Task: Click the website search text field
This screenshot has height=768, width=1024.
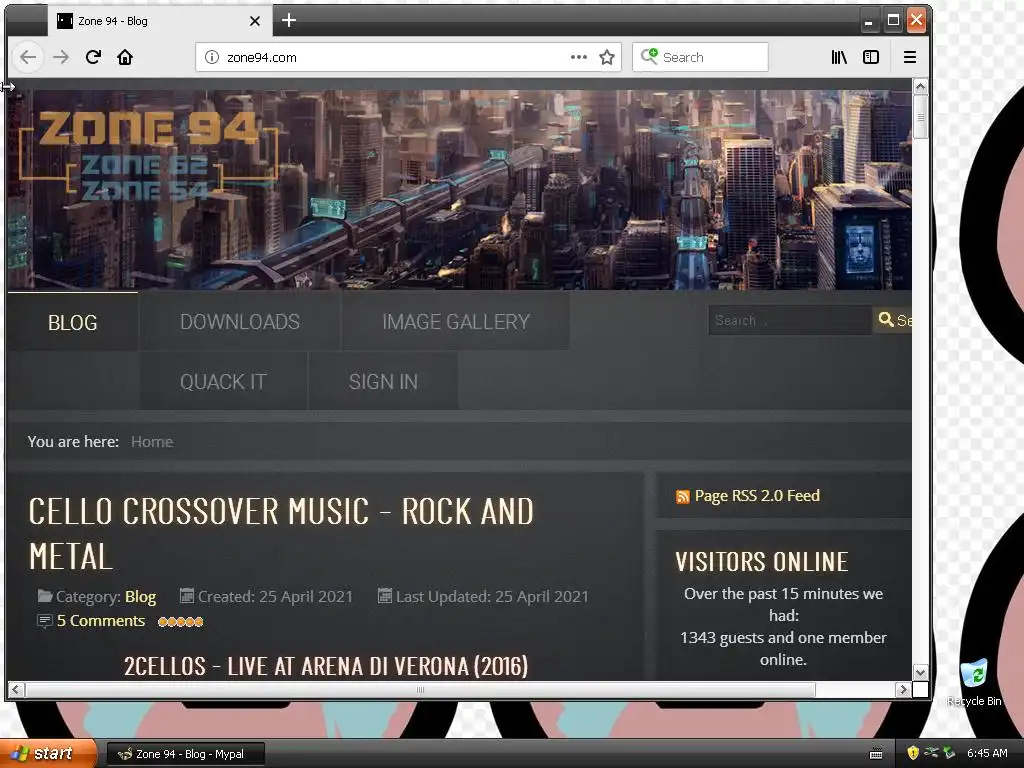Action: point(790,321)
